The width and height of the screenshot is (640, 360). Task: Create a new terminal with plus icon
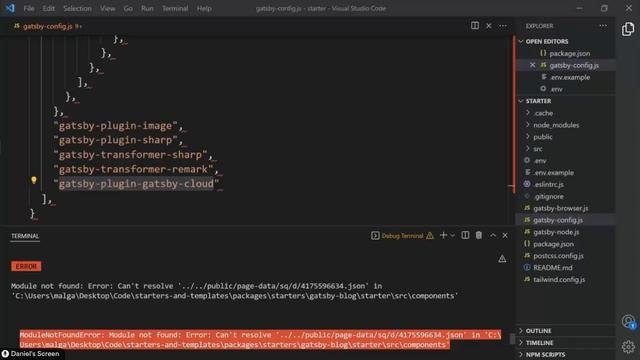[x=443, y=235]
